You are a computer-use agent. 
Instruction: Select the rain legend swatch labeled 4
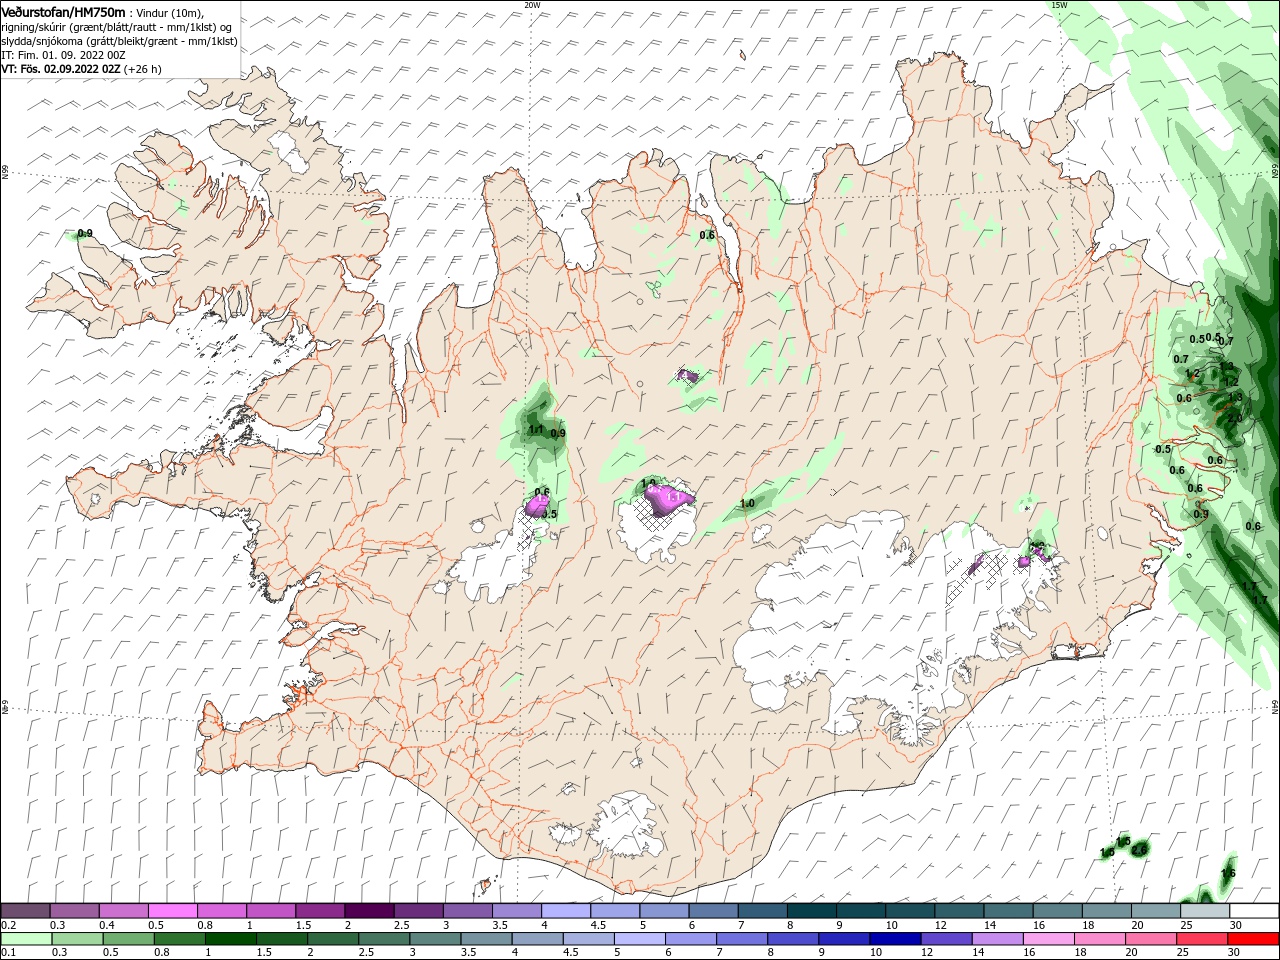(538, 939)
